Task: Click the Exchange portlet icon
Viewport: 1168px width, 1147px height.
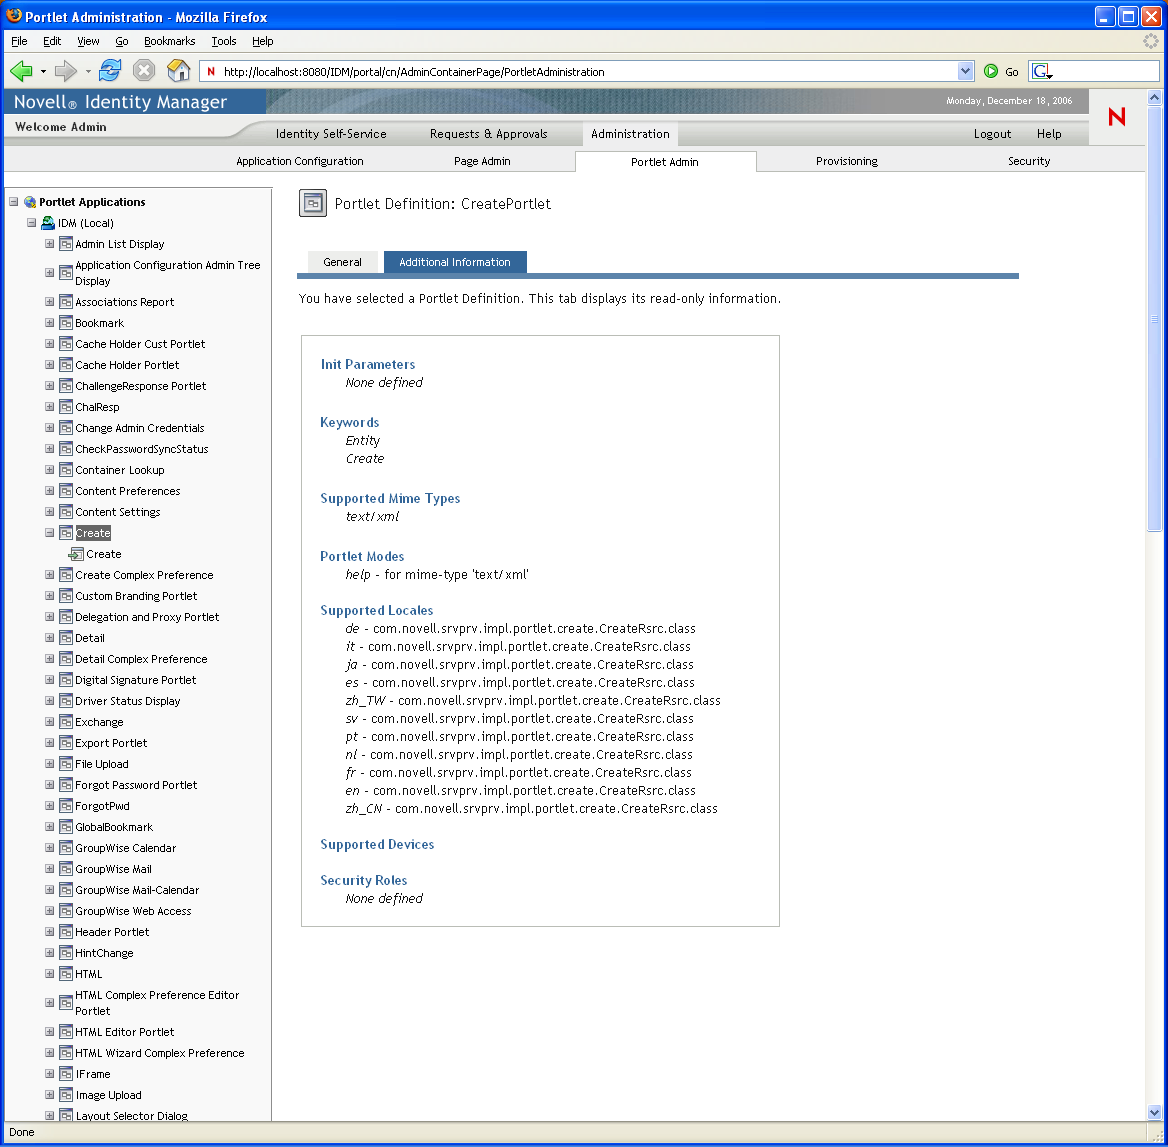Action: pyautogui.click(x=66, y=722)
